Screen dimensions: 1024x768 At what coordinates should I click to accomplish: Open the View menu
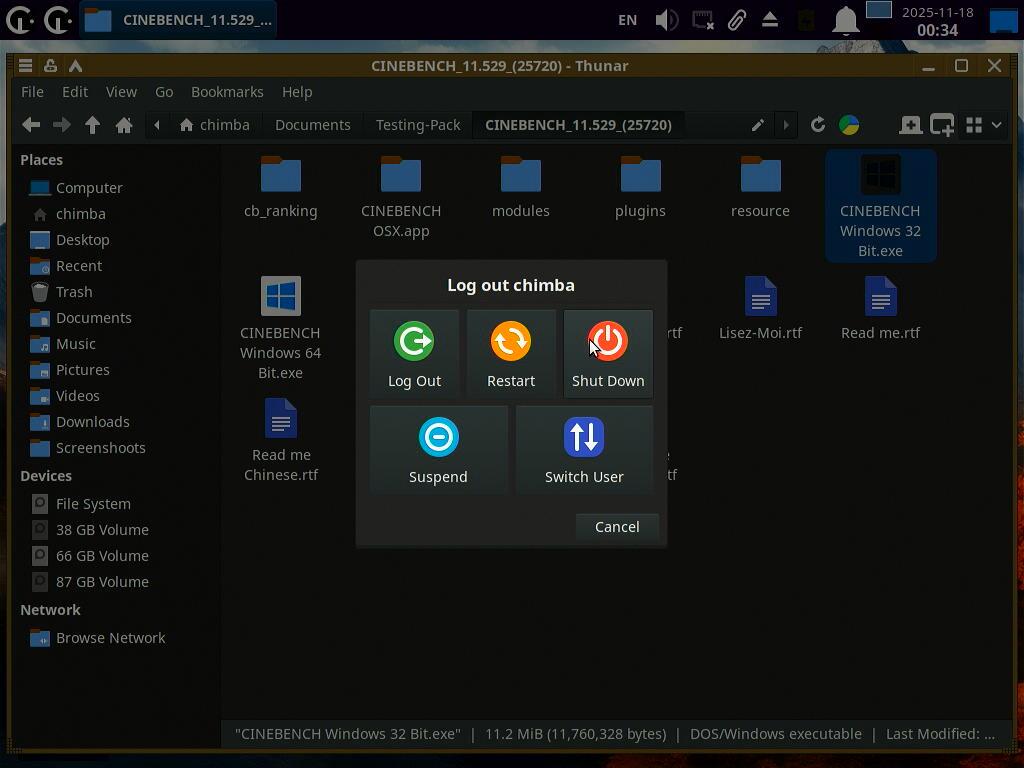[121, 92]
